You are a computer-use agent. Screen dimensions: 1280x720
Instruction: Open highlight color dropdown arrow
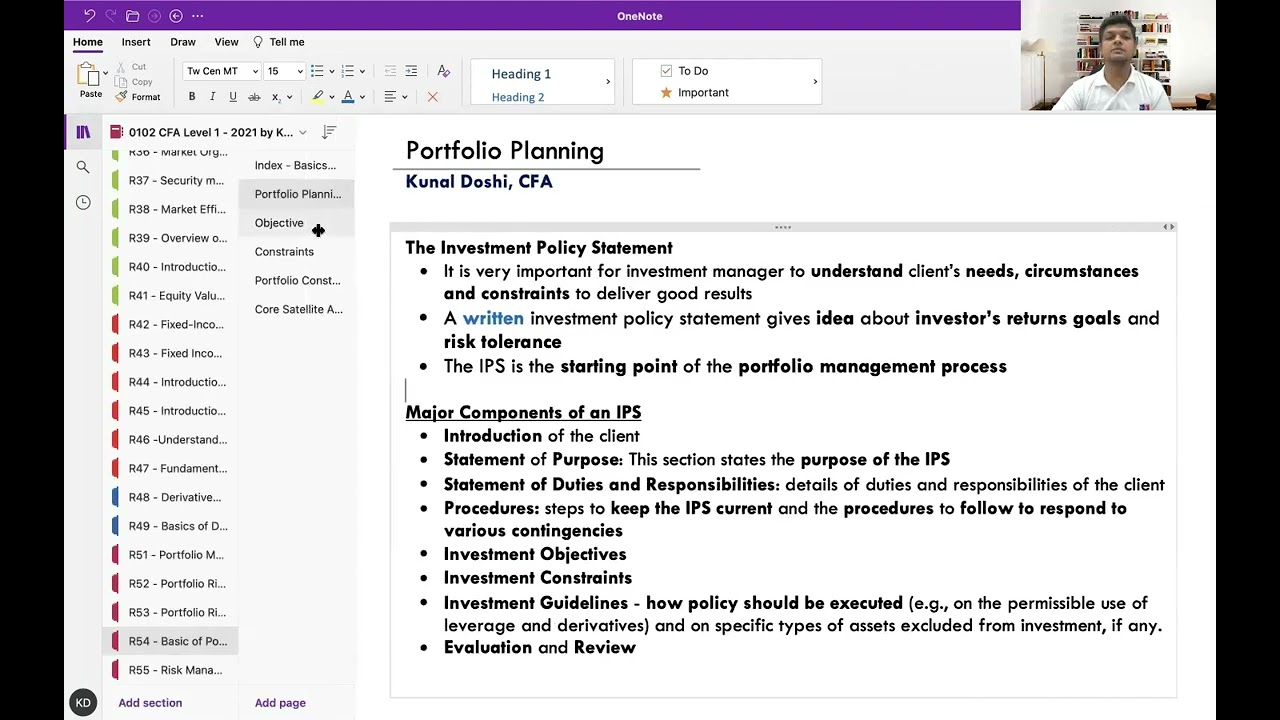[331, 97]
